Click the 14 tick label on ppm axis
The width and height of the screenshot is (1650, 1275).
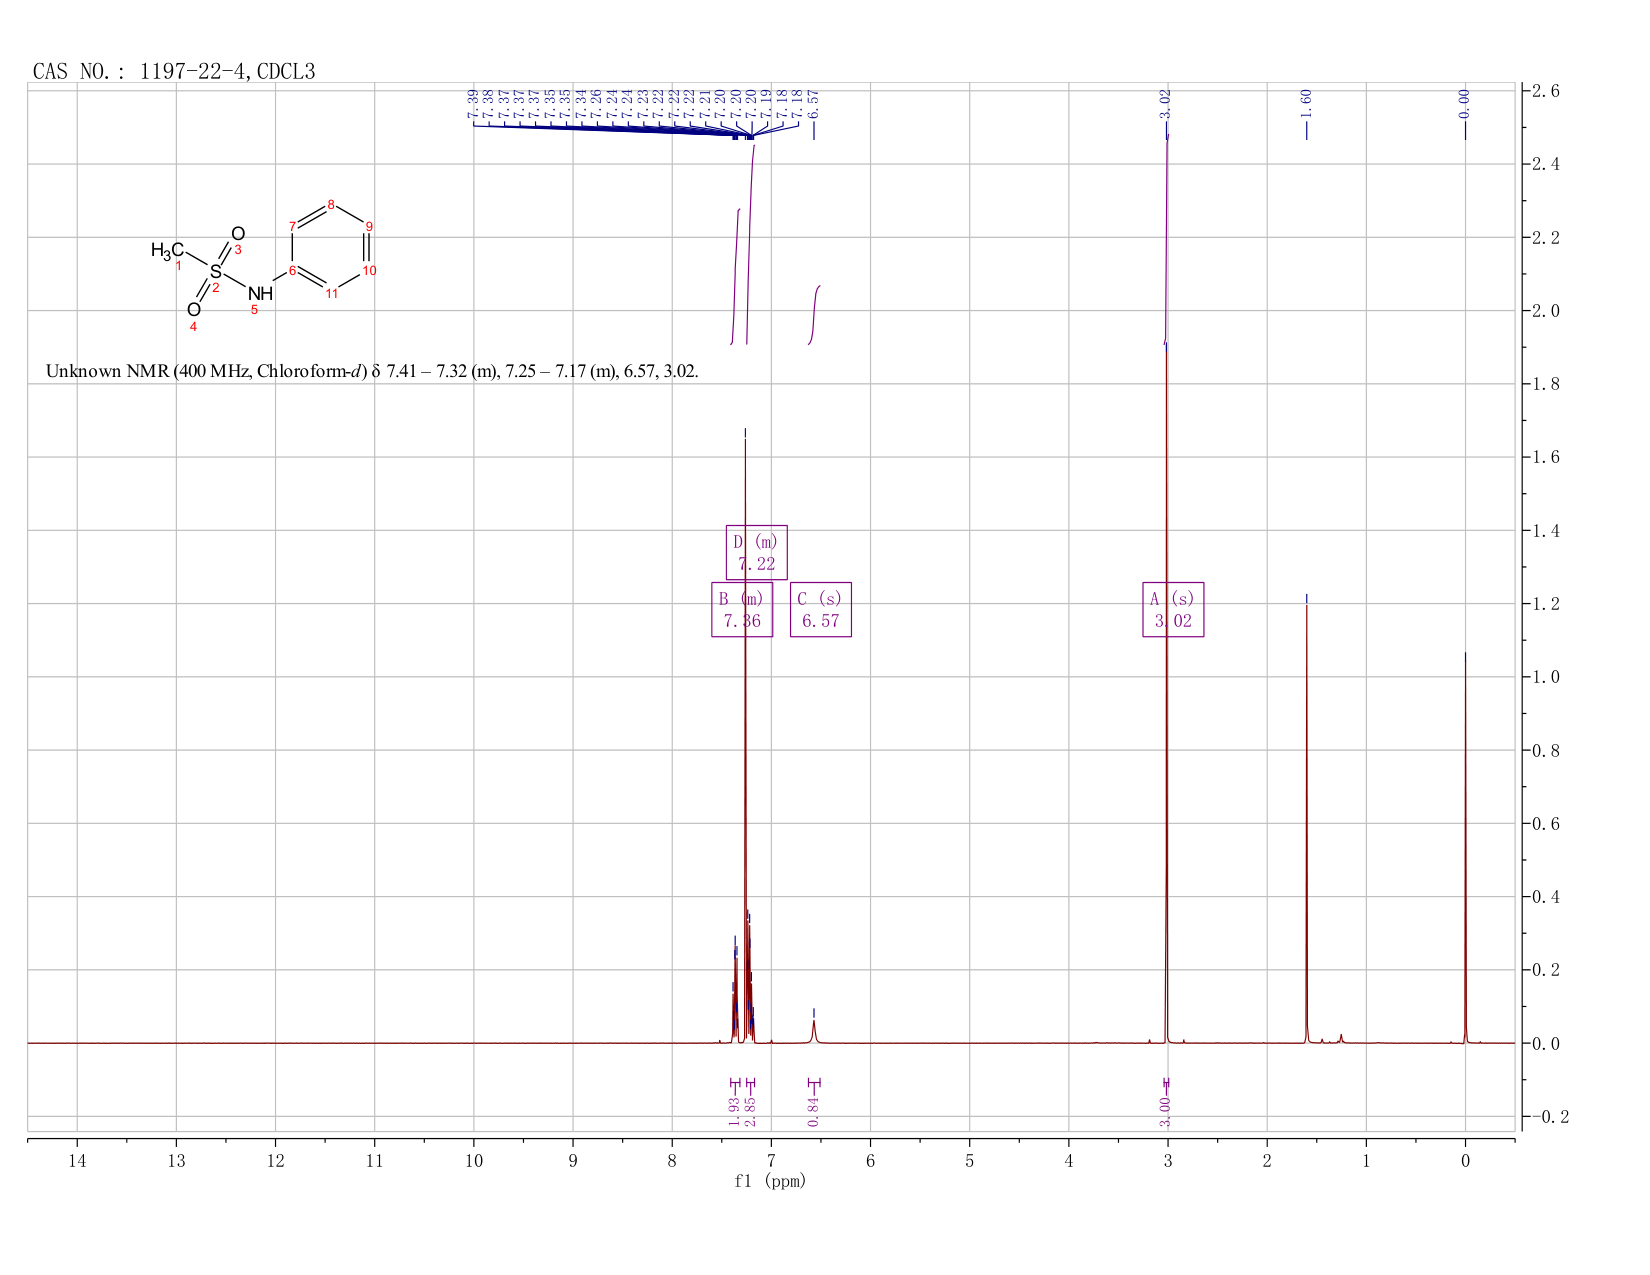pyautogui.click(x=77, y=1161)
